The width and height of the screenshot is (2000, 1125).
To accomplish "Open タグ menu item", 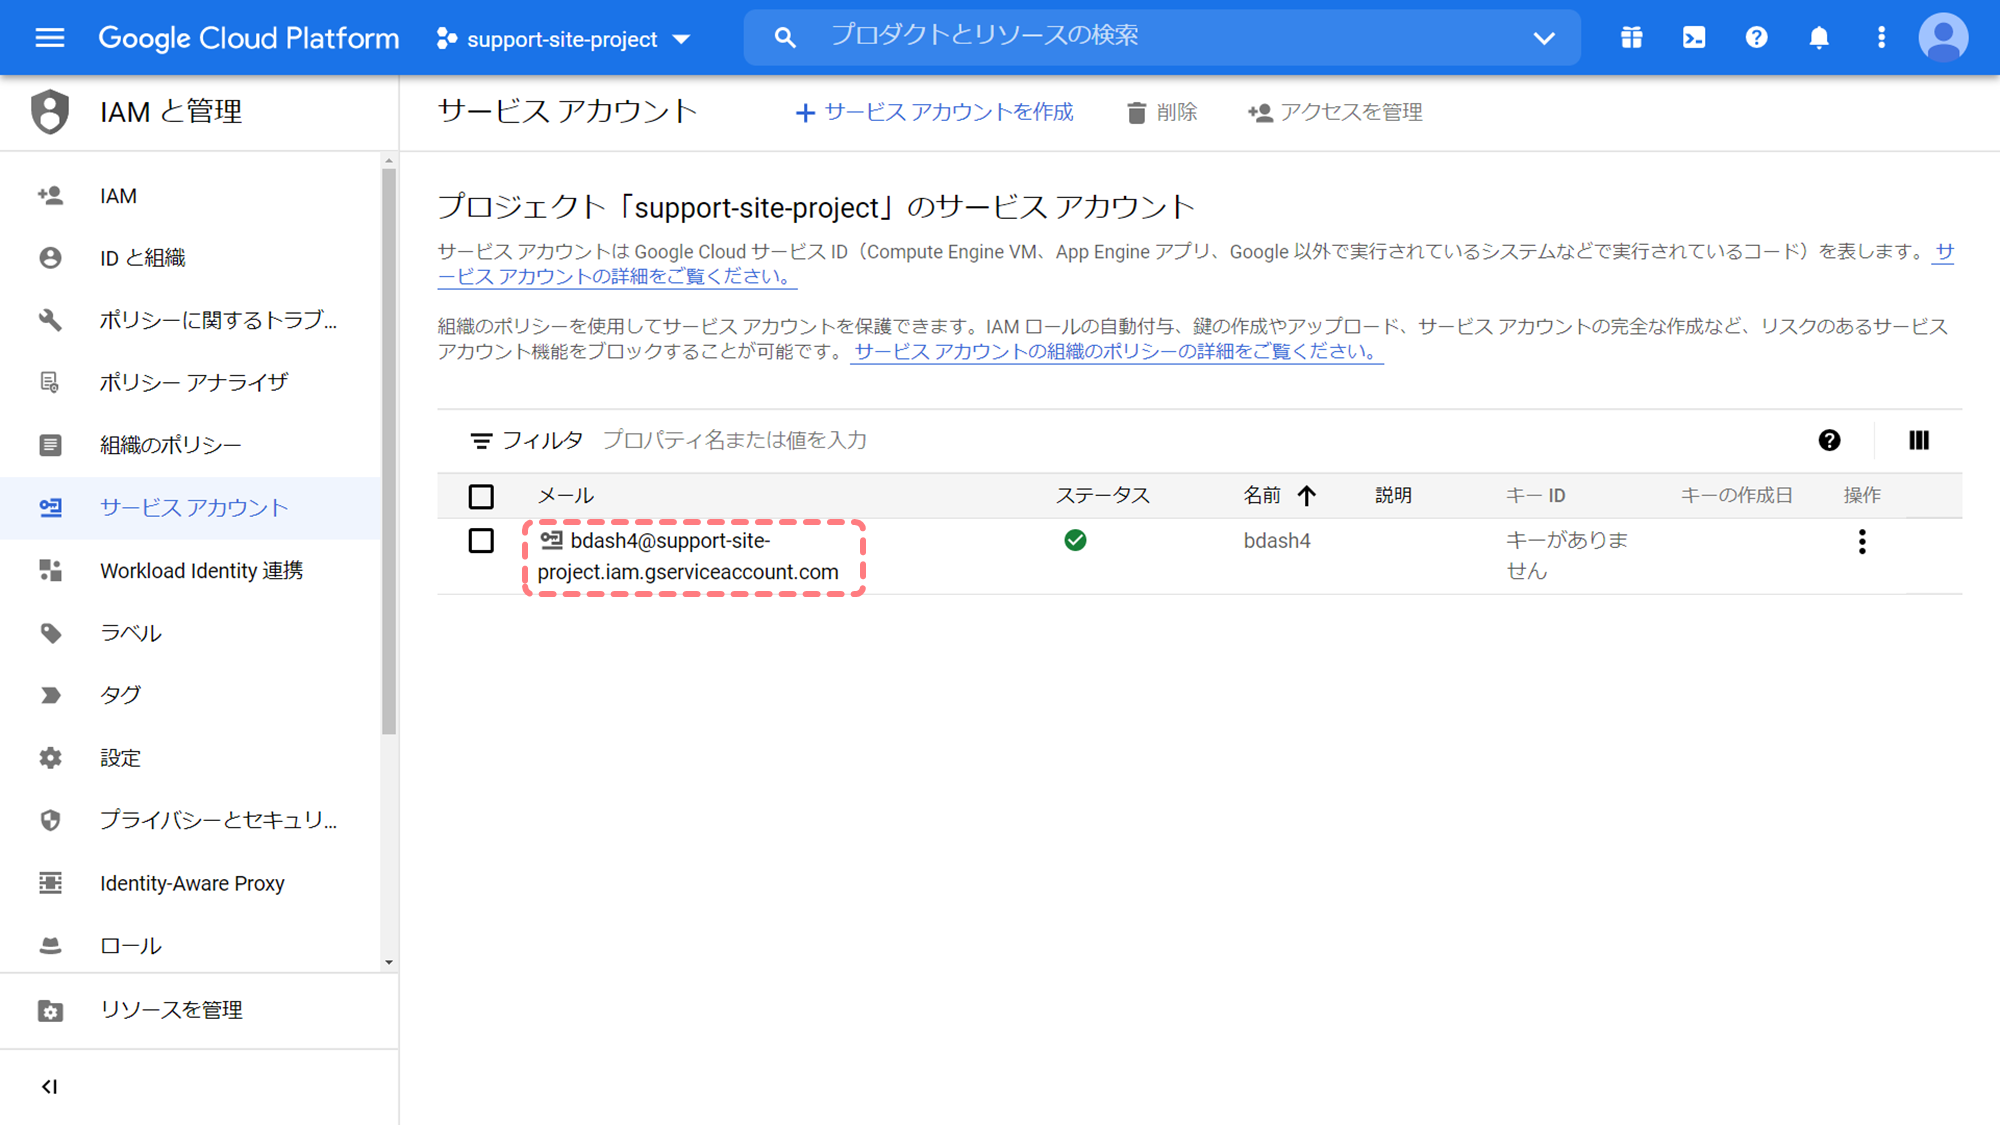I will pos(190,695).
